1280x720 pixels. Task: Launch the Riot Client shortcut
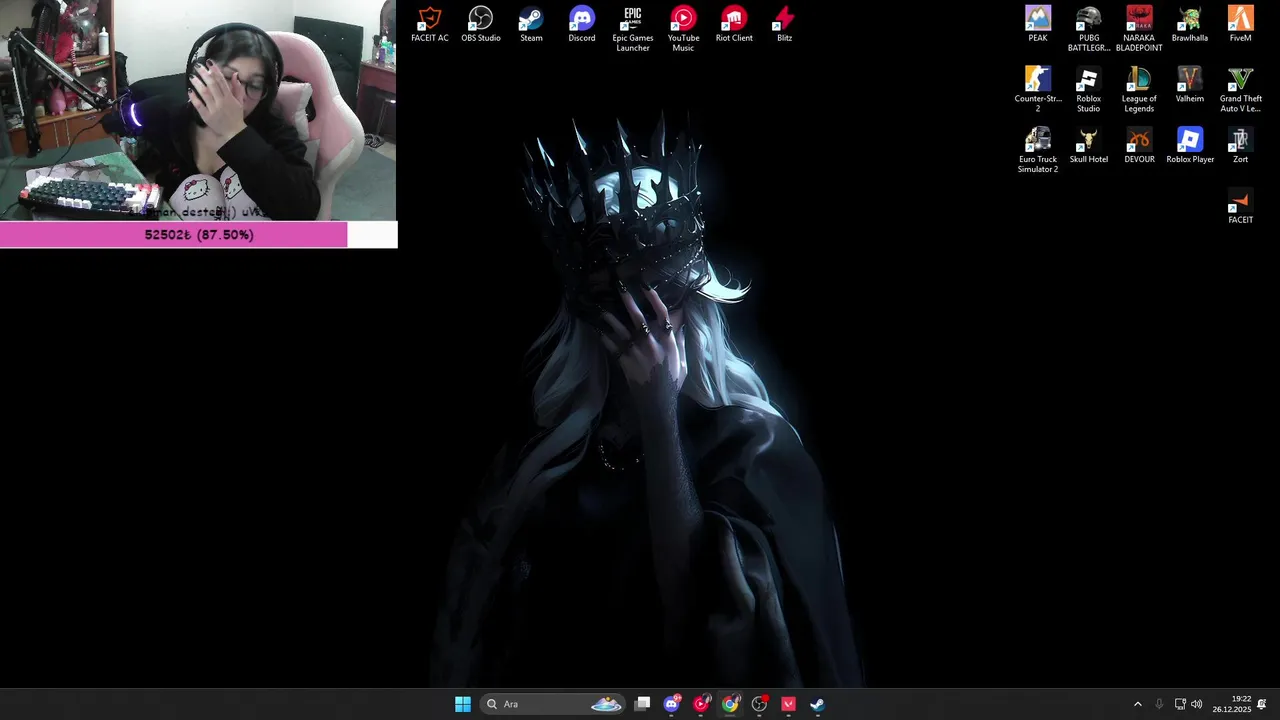click(x=734, y=25)
